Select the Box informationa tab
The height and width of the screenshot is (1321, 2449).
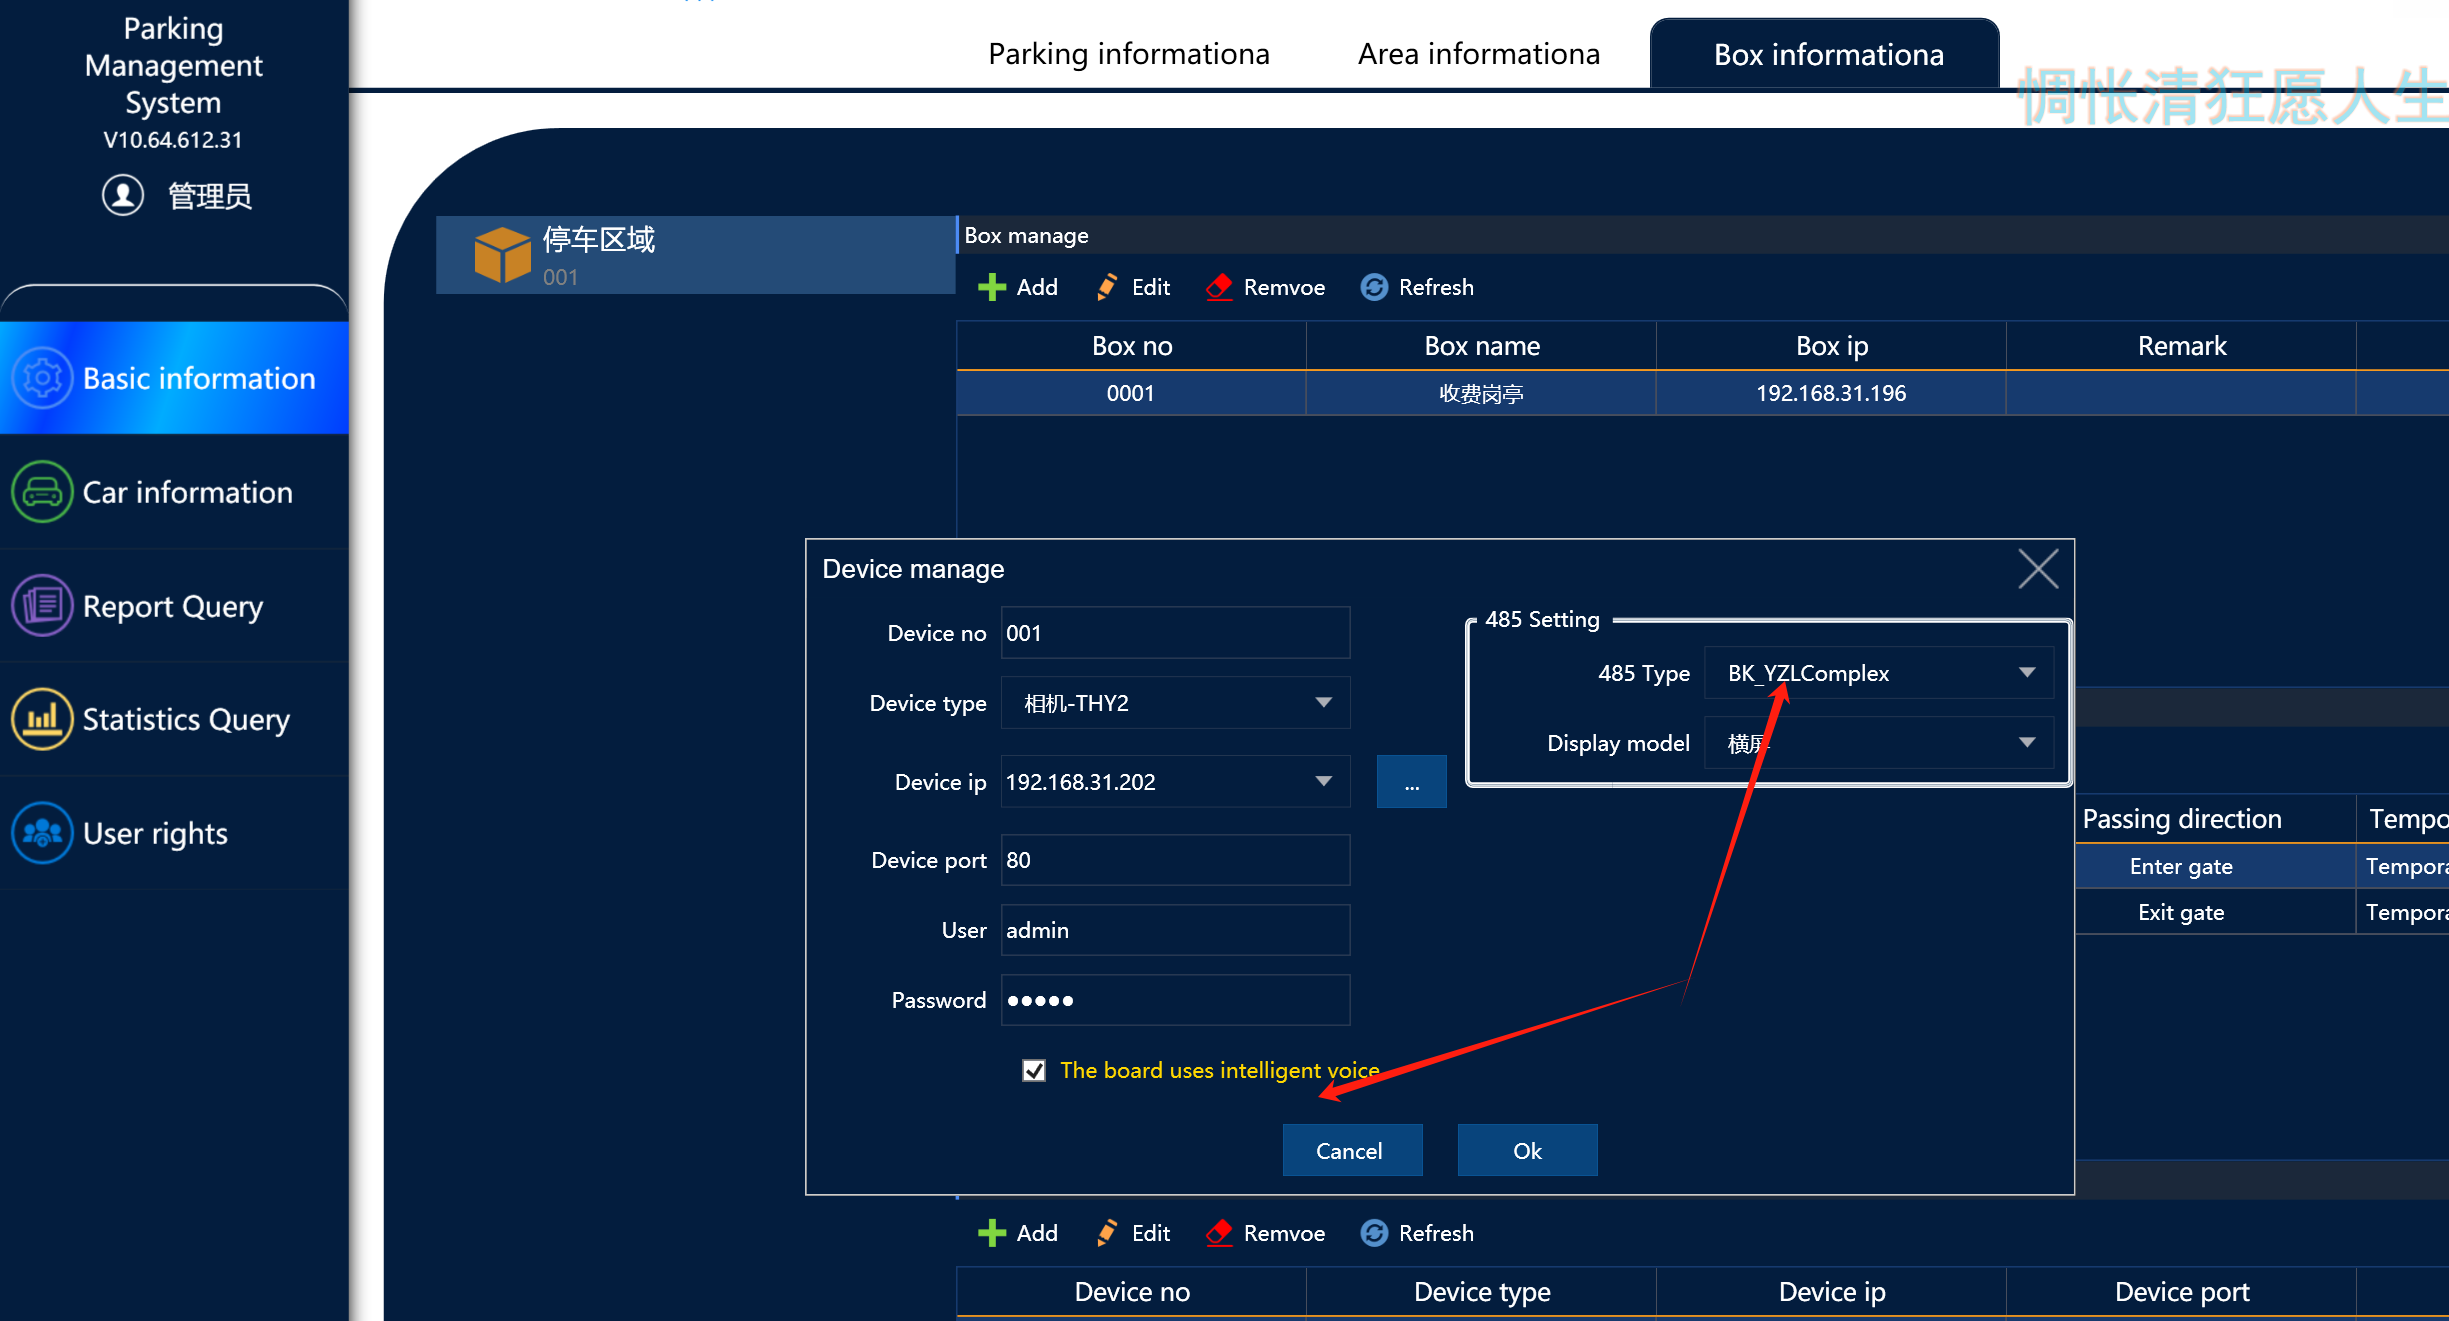point(1825,54)
